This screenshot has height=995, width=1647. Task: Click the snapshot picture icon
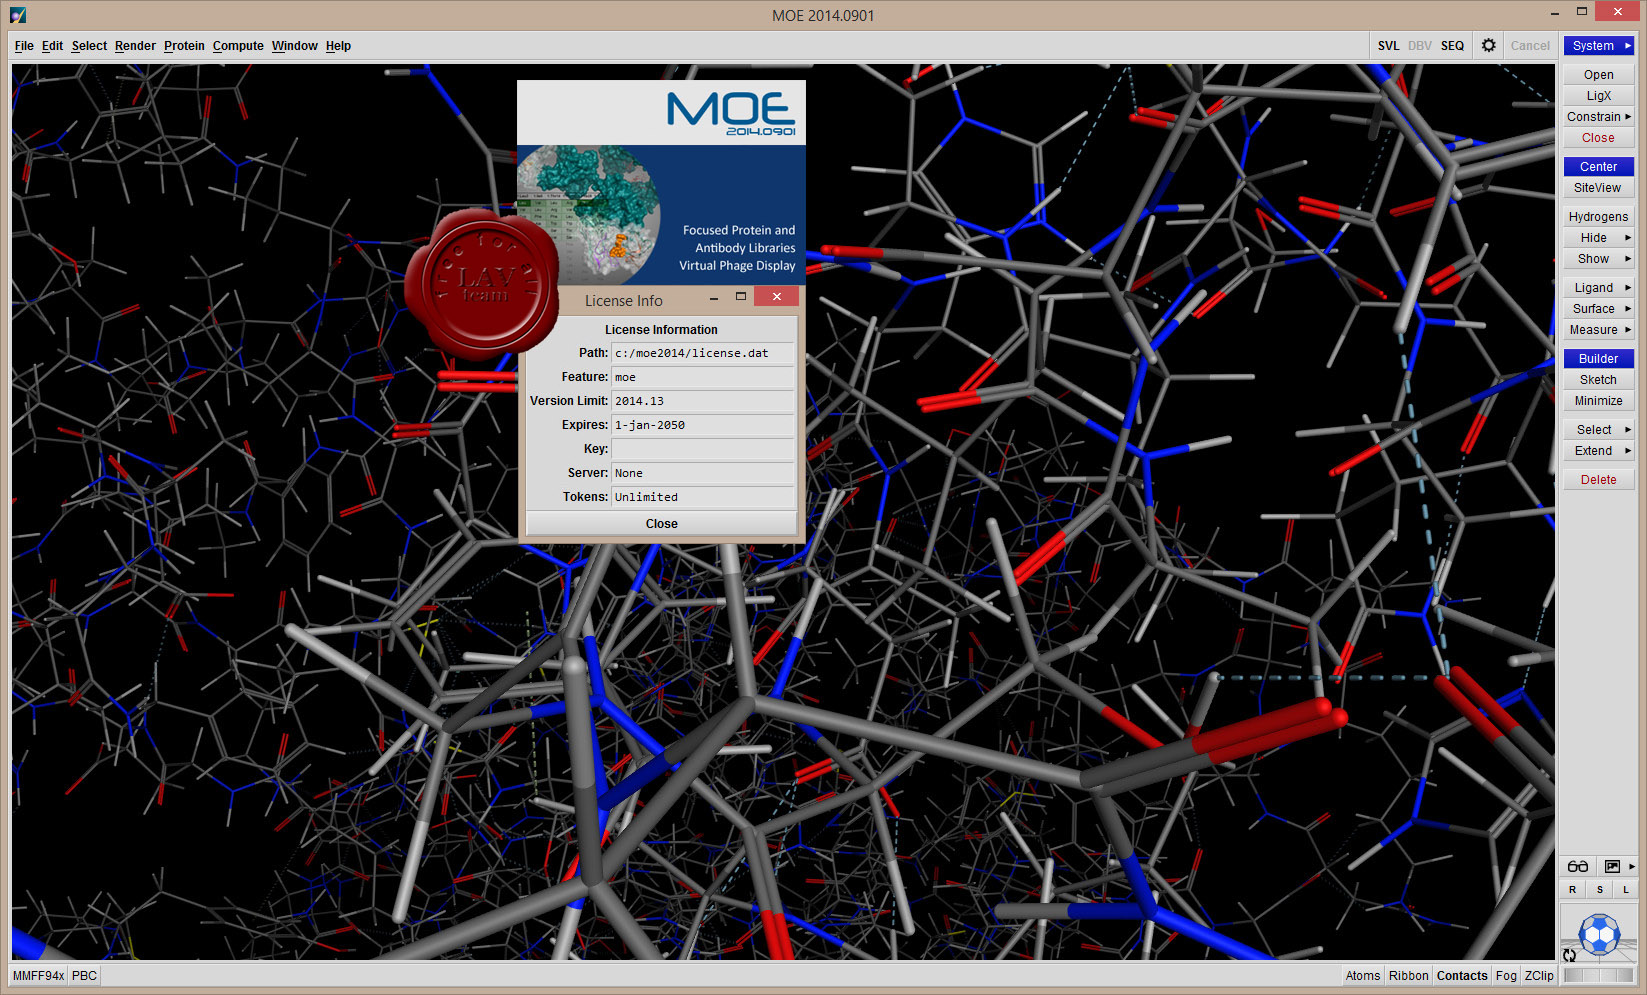pyautogui.click(x=1612, y=866)
